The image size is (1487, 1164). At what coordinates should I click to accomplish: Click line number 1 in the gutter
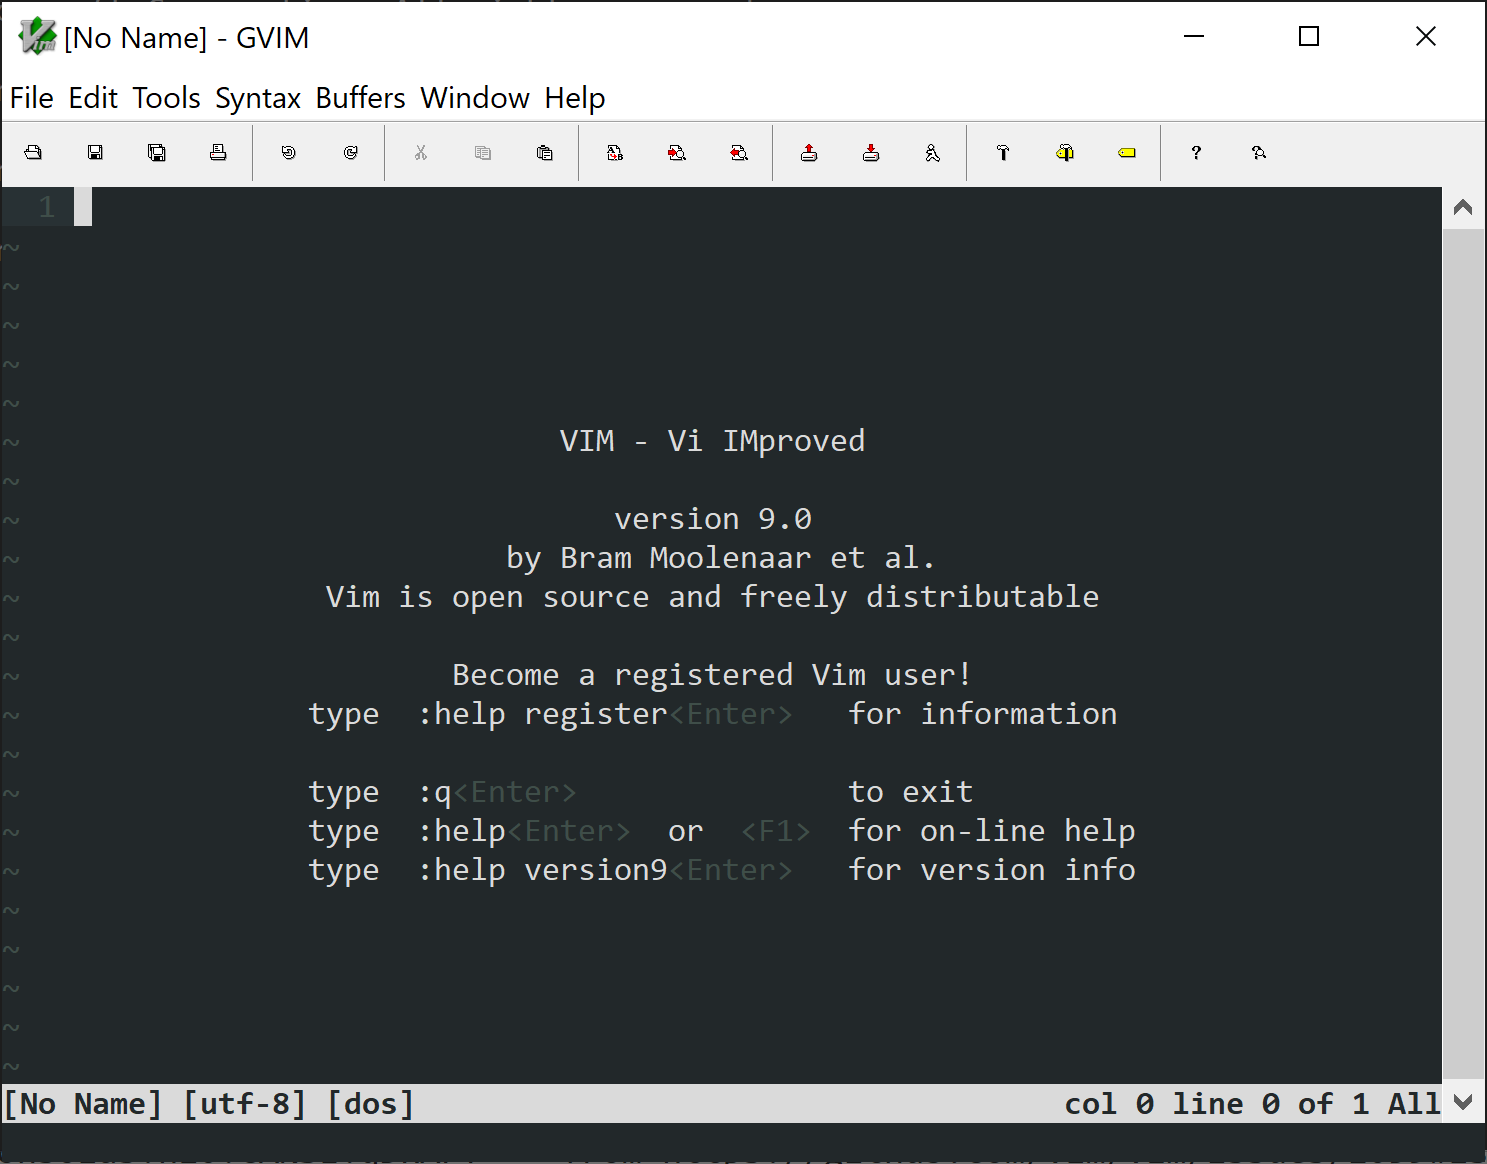46,207
